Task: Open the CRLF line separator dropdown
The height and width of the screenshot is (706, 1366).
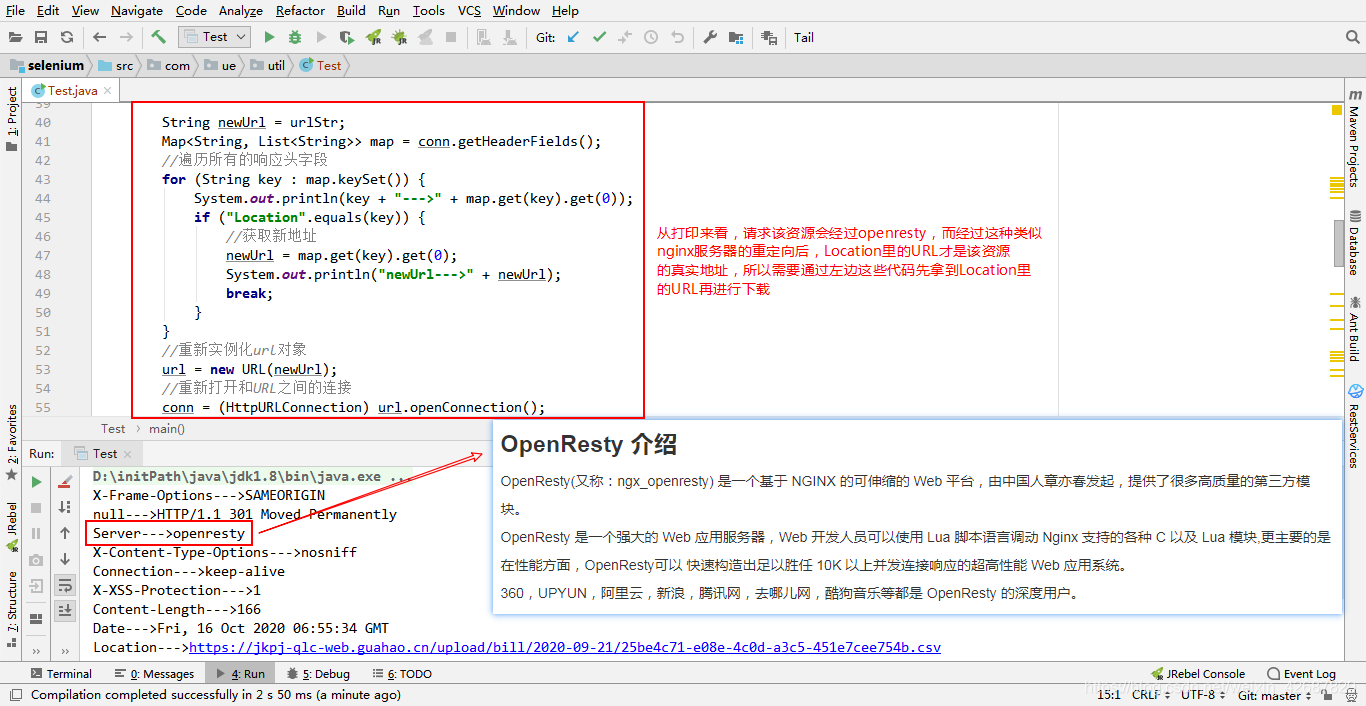Action: point(1151,694)
